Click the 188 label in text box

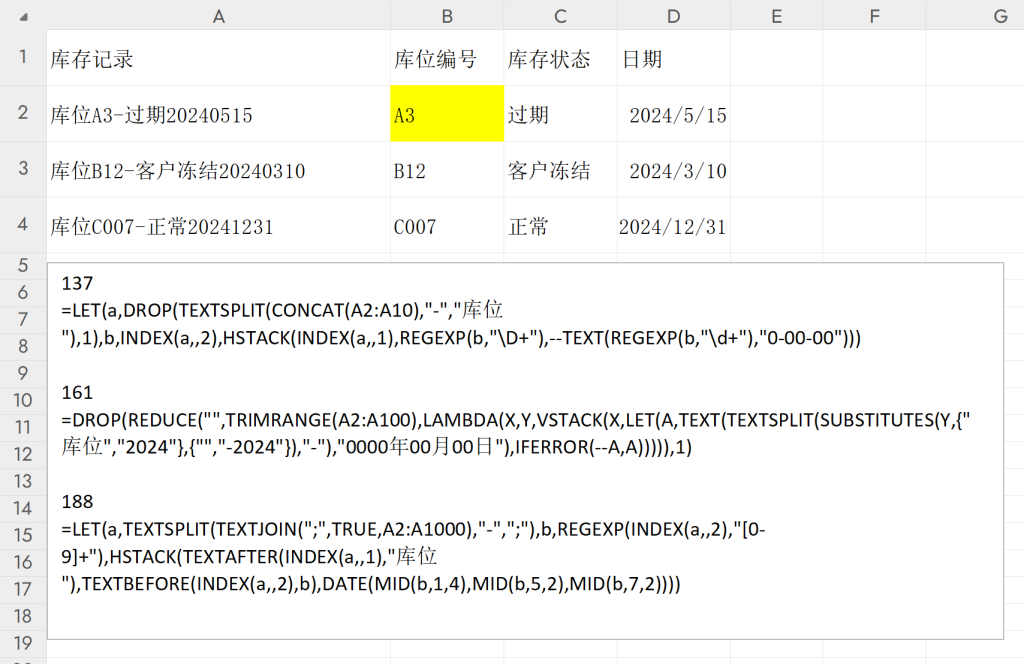pos(77,501)
